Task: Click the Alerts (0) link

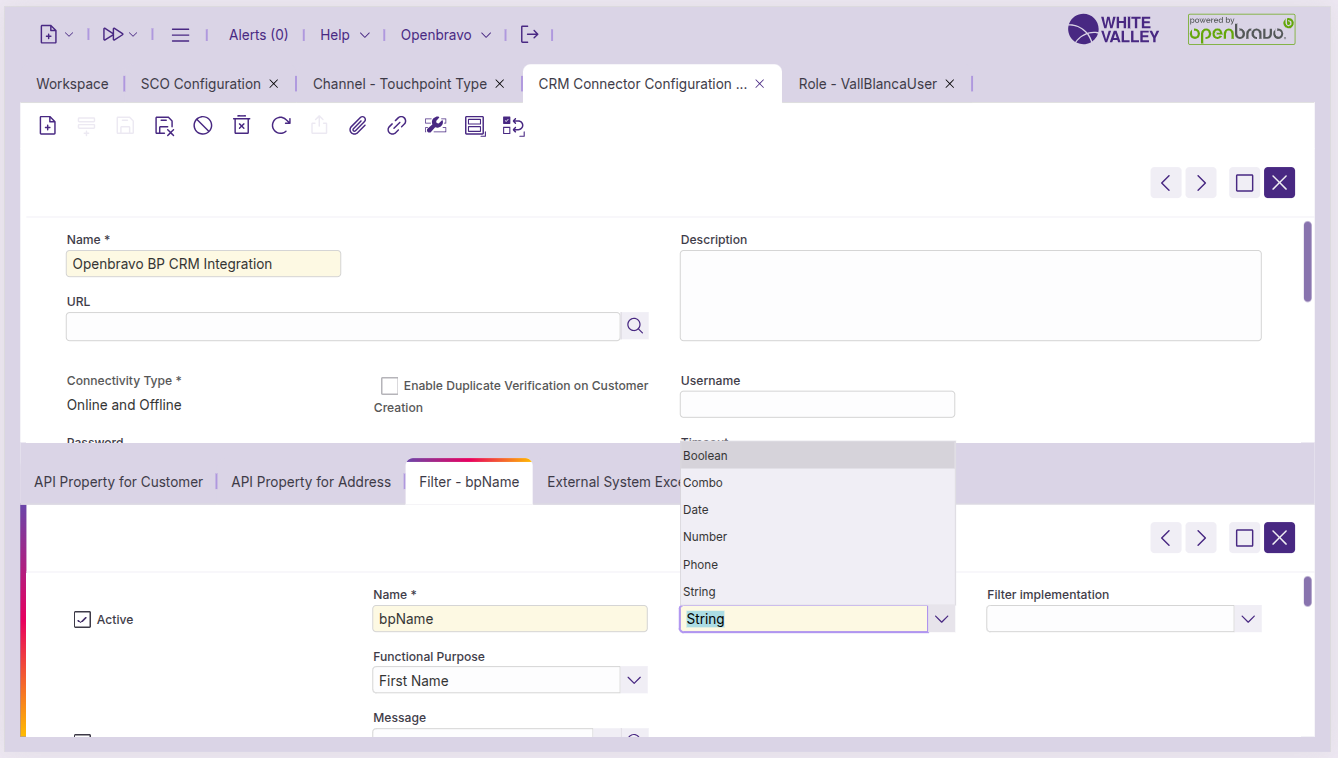Action: 258,34
